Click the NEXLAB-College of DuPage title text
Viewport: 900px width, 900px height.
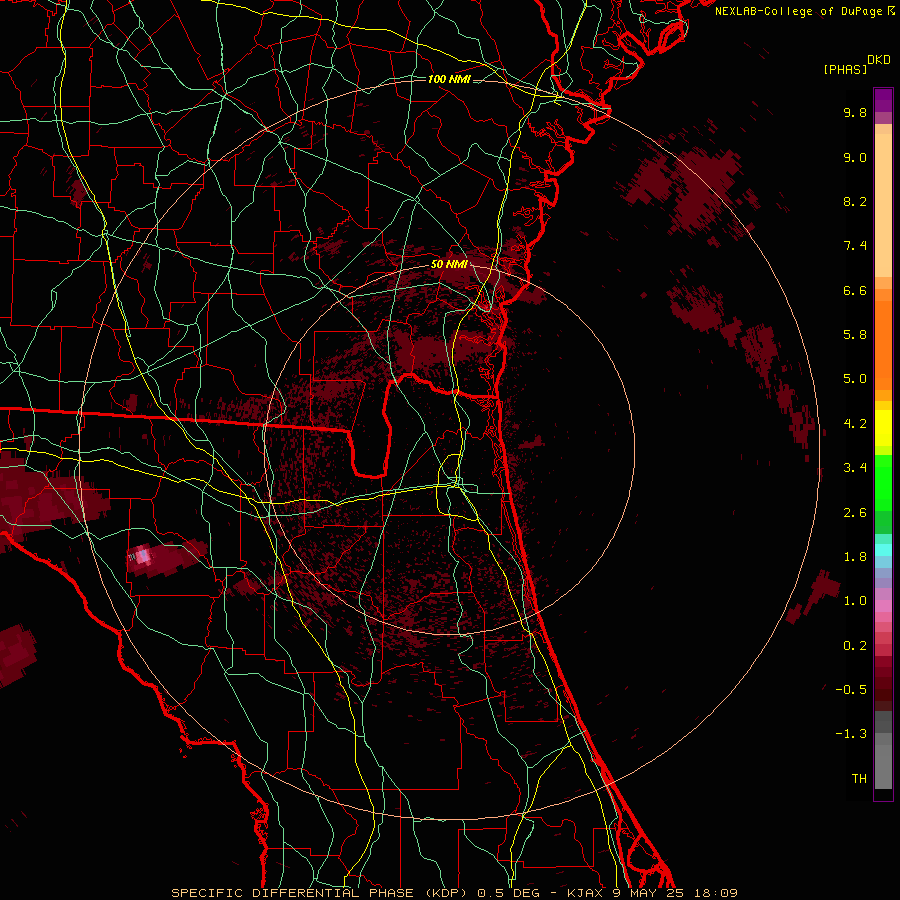click(x=798, y=11)
